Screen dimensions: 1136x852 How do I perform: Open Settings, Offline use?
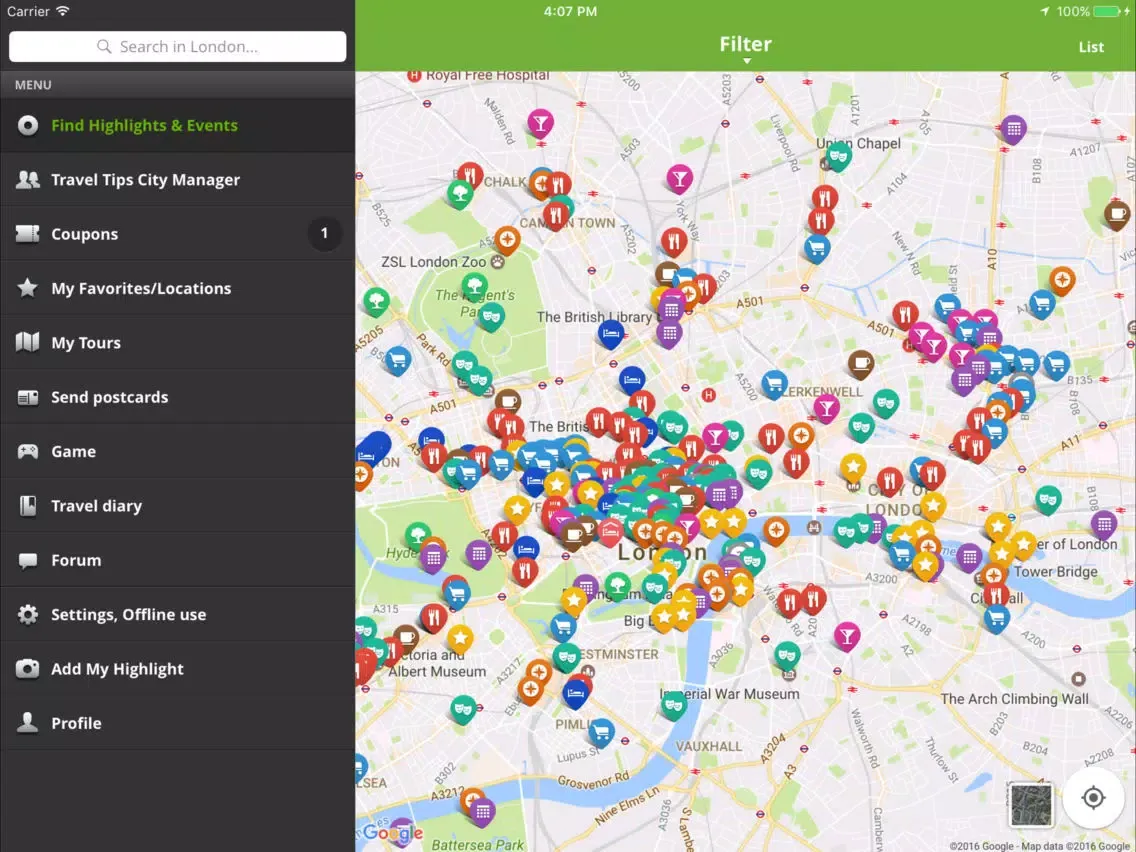click(178, 614)
